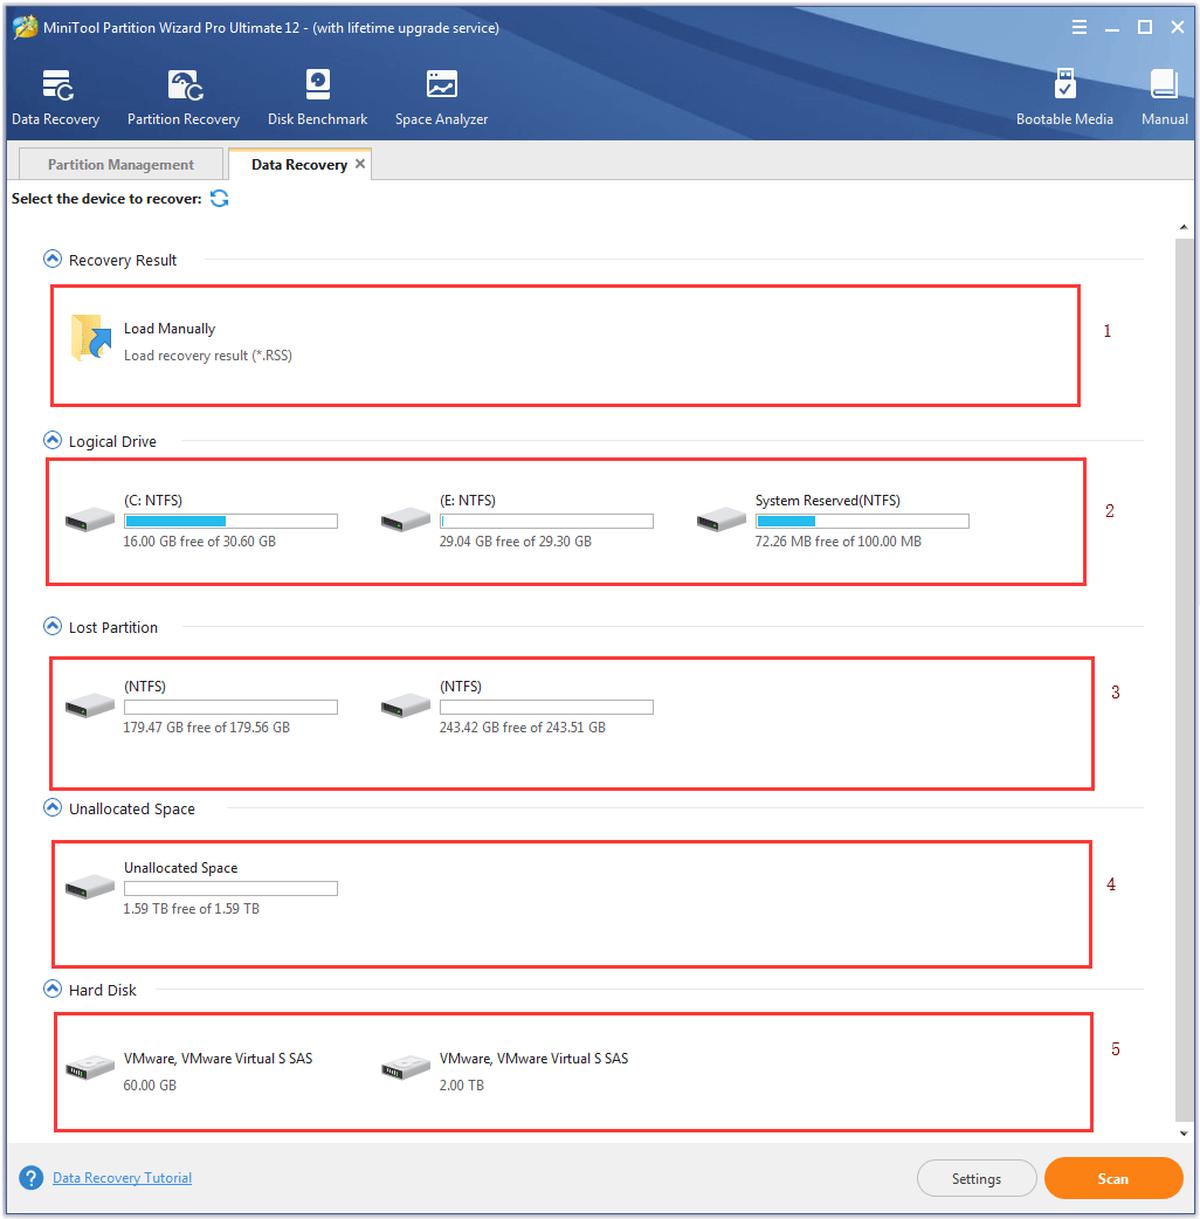Collapse the Logical Drive section
This screenshot has height=1219, width=1200.
53,440
